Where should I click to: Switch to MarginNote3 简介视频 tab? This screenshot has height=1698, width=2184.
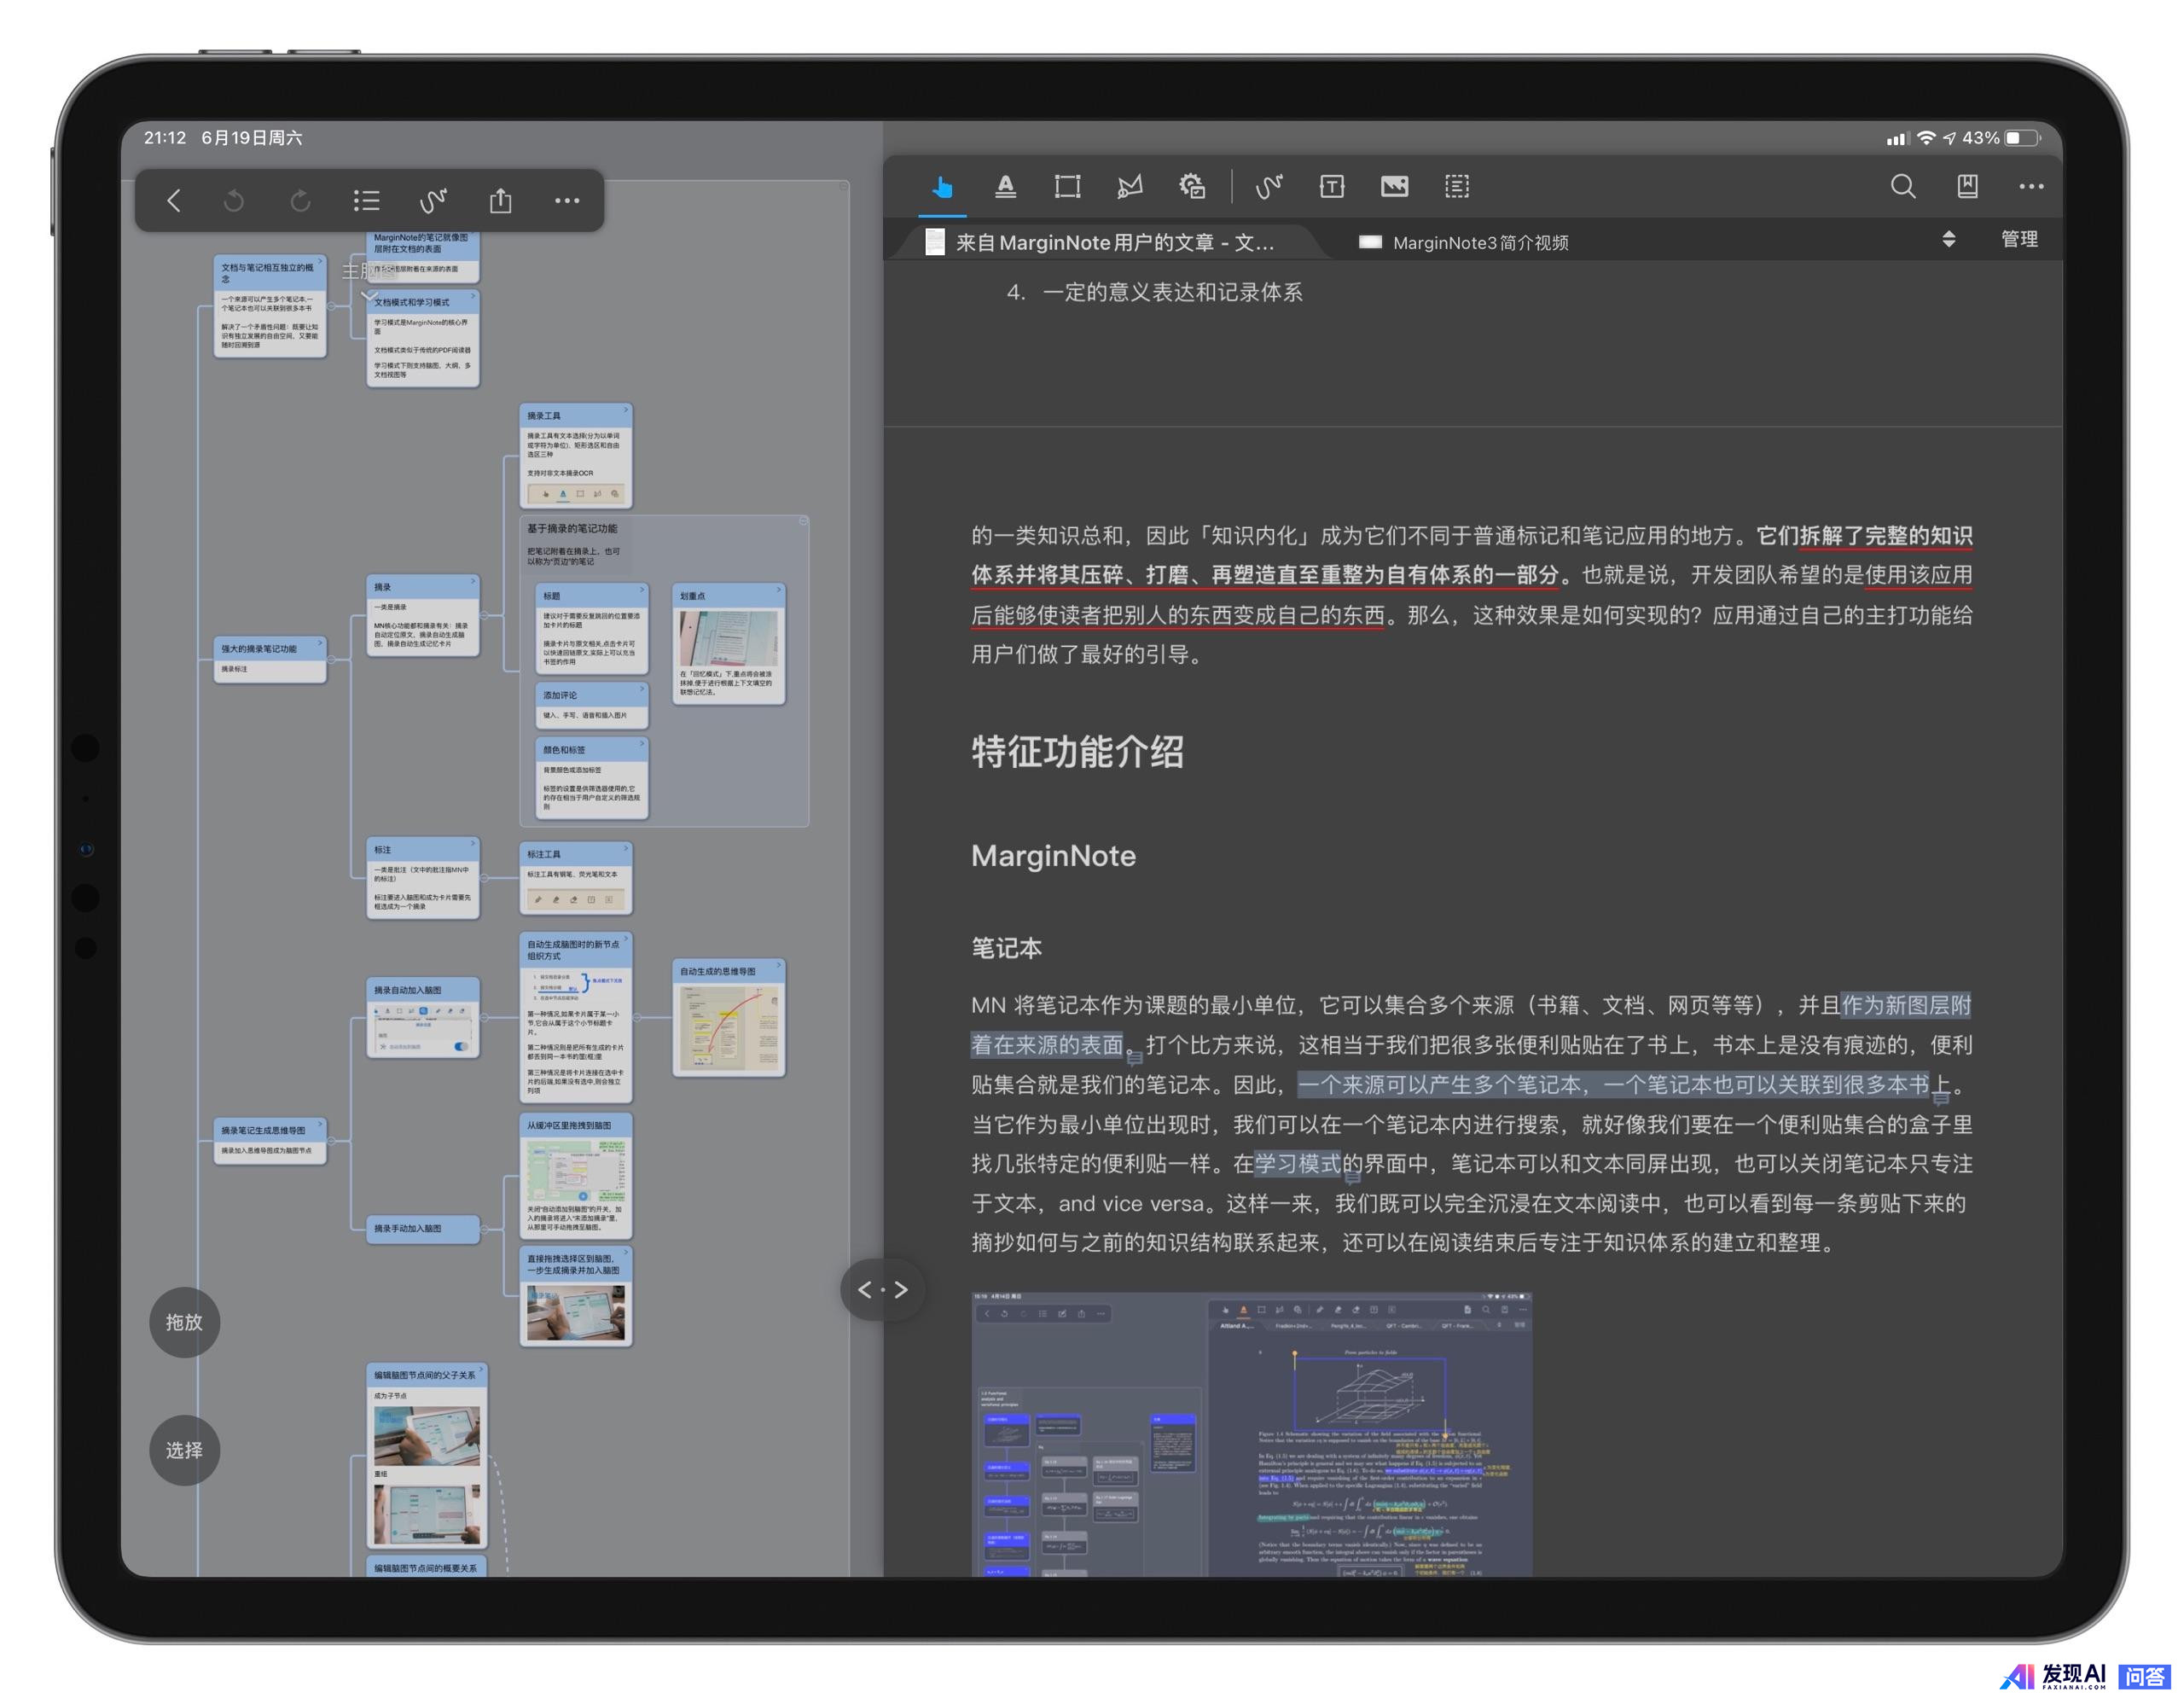tap(1463, 242)
